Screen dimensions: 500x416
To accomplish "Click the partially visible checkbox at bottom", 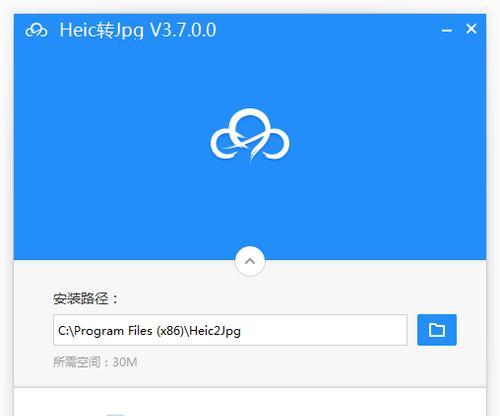I will coord(115,414).
